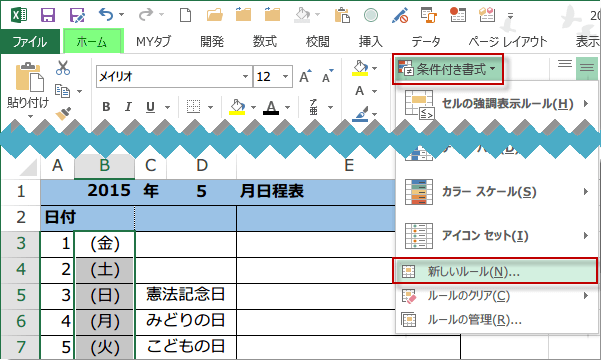Expand the fill color dropdown arrow
Viewport: 601px width, 360px height.
(x=253, y=107)
